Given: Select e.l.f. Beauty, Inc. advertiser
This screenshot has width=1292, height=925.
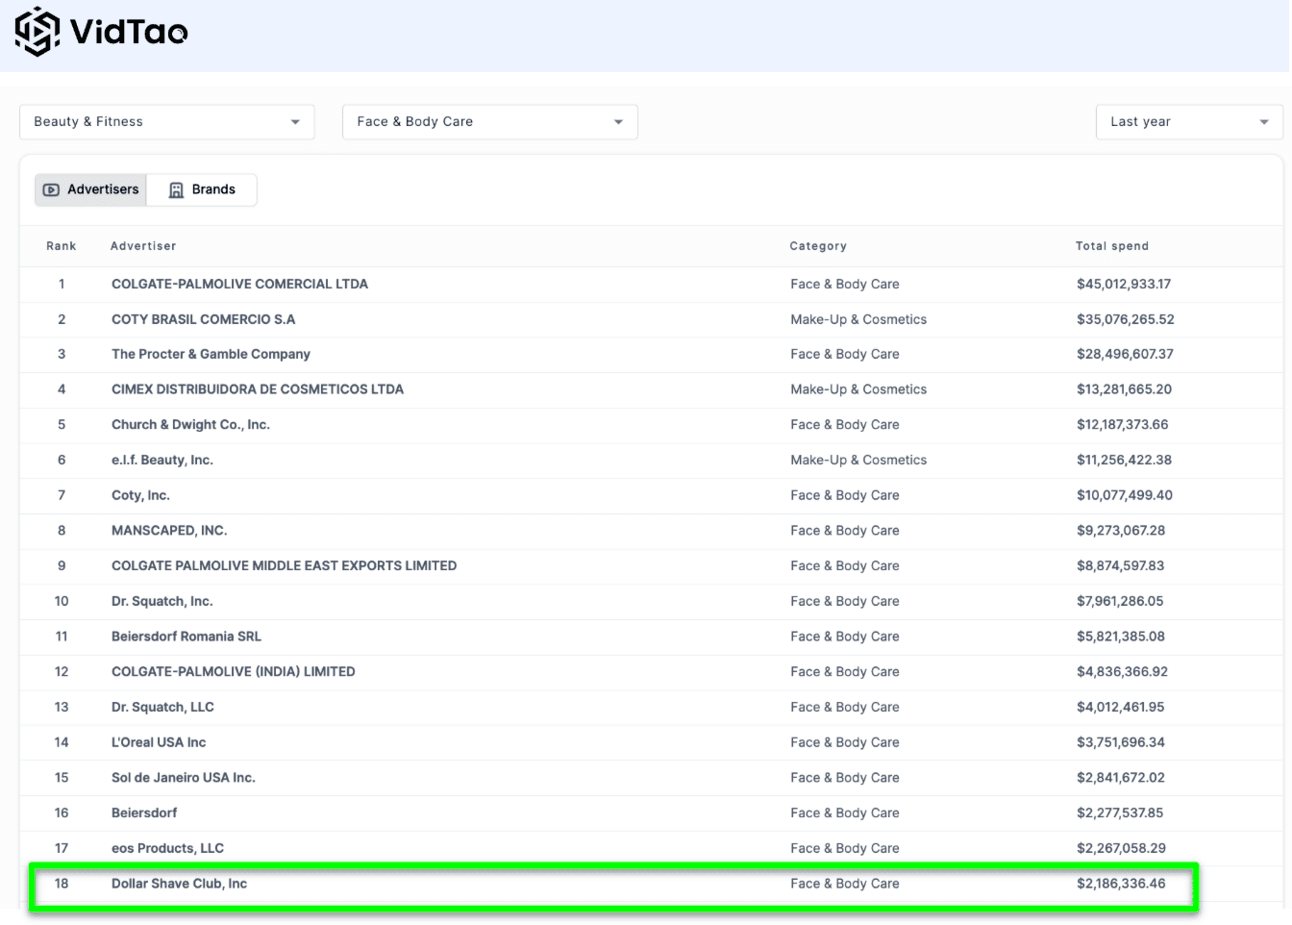Looking at the screenshot, I should [162, 461].
